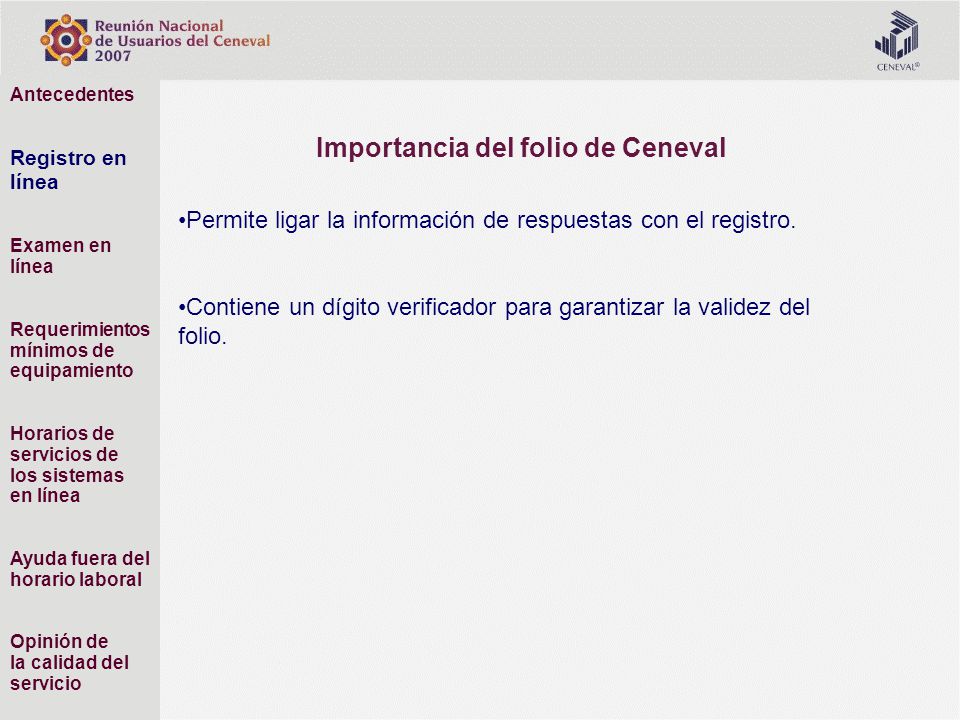Open Examen en línea section
Screen dimensions: 960x720
click(x=61, y=255)
